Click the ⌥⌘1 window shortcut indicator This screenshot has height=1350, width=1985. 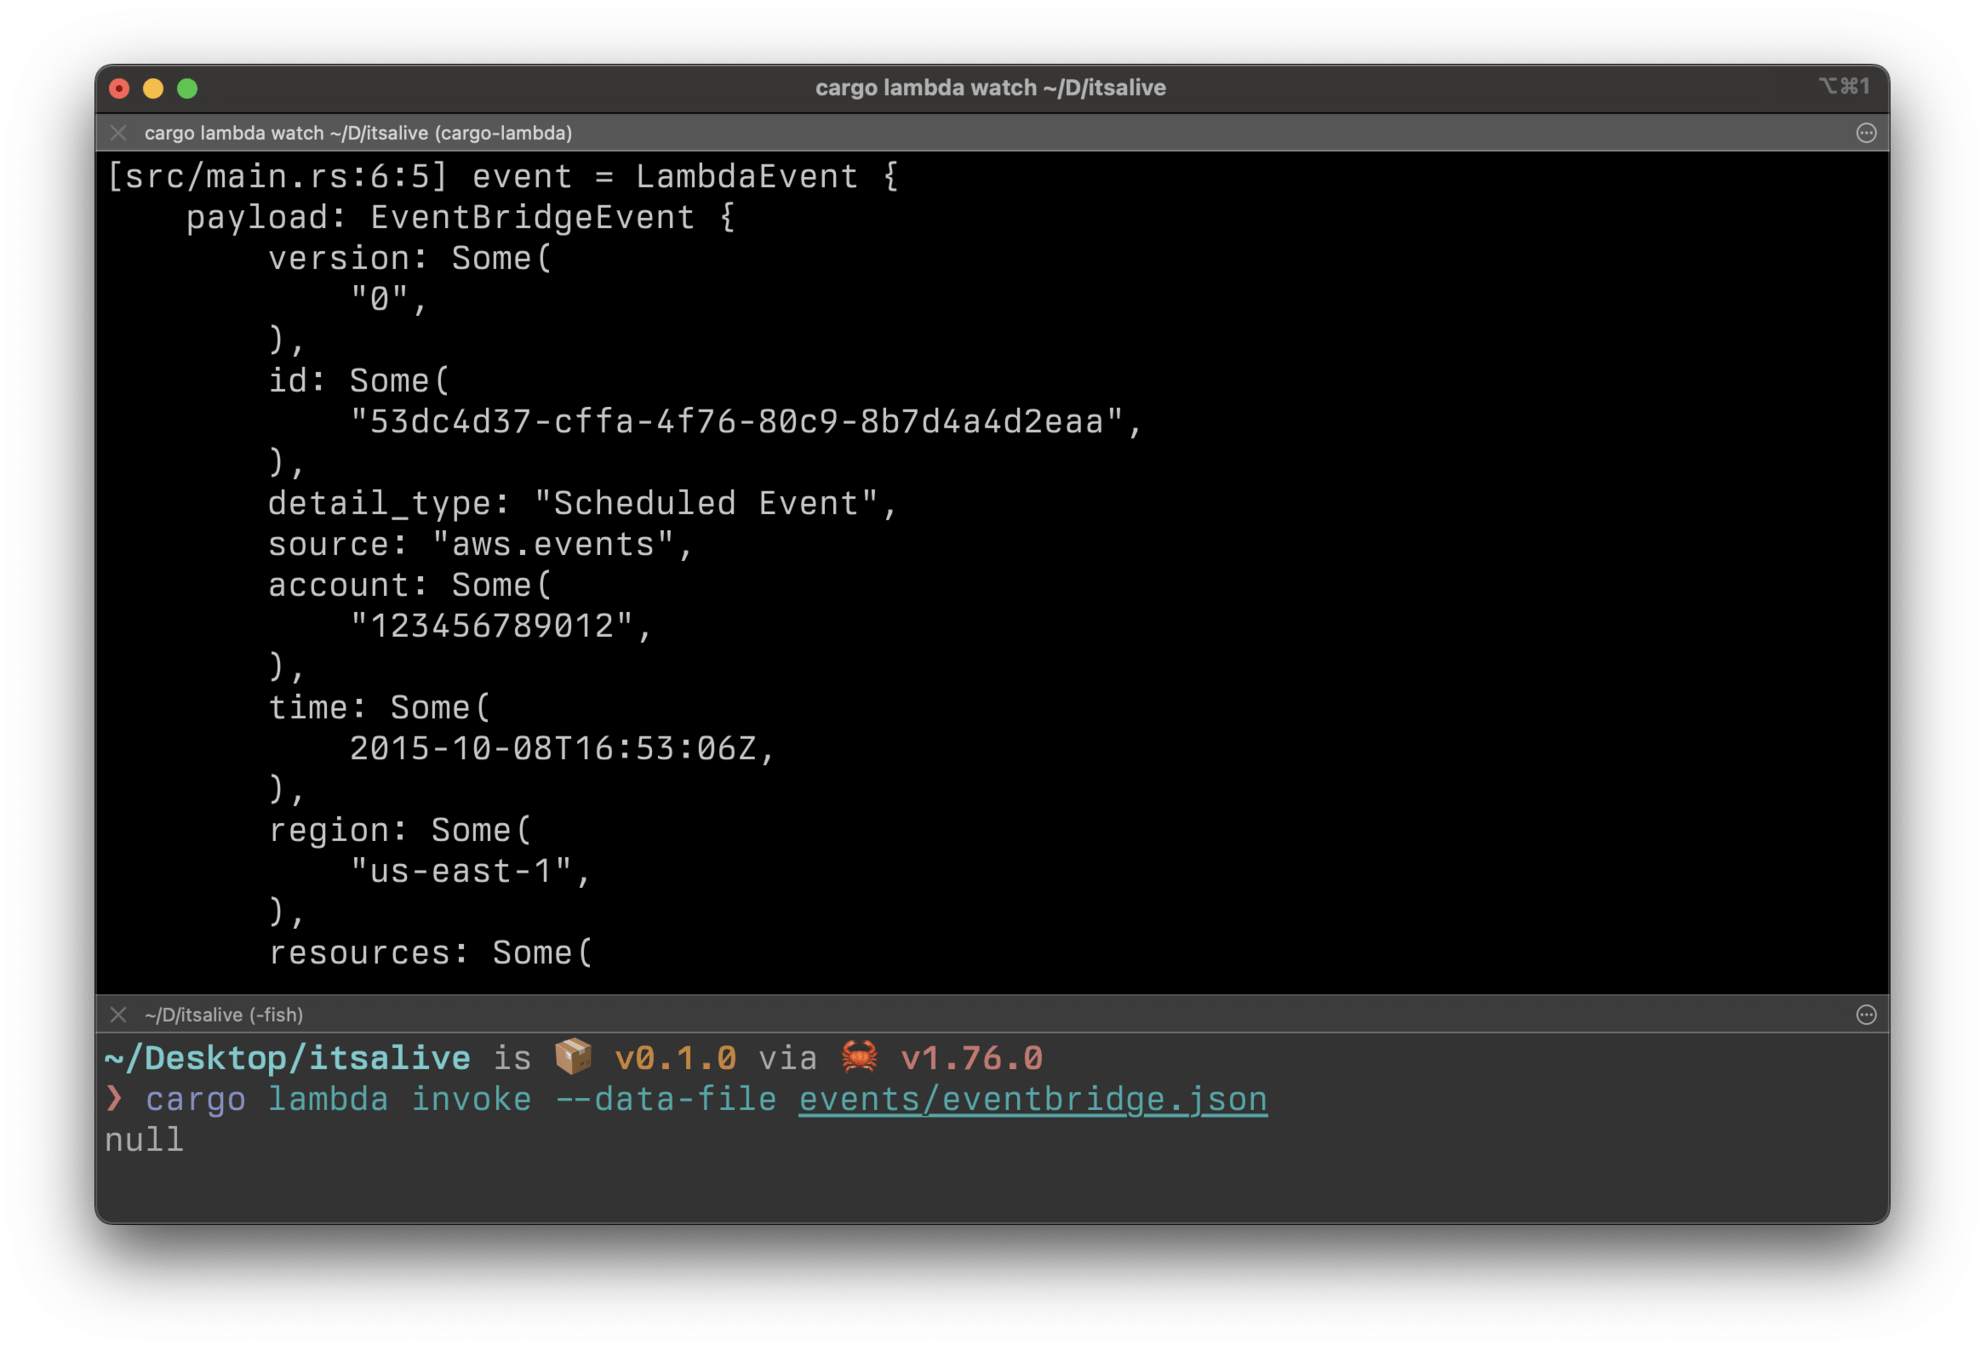[1843, 87]
